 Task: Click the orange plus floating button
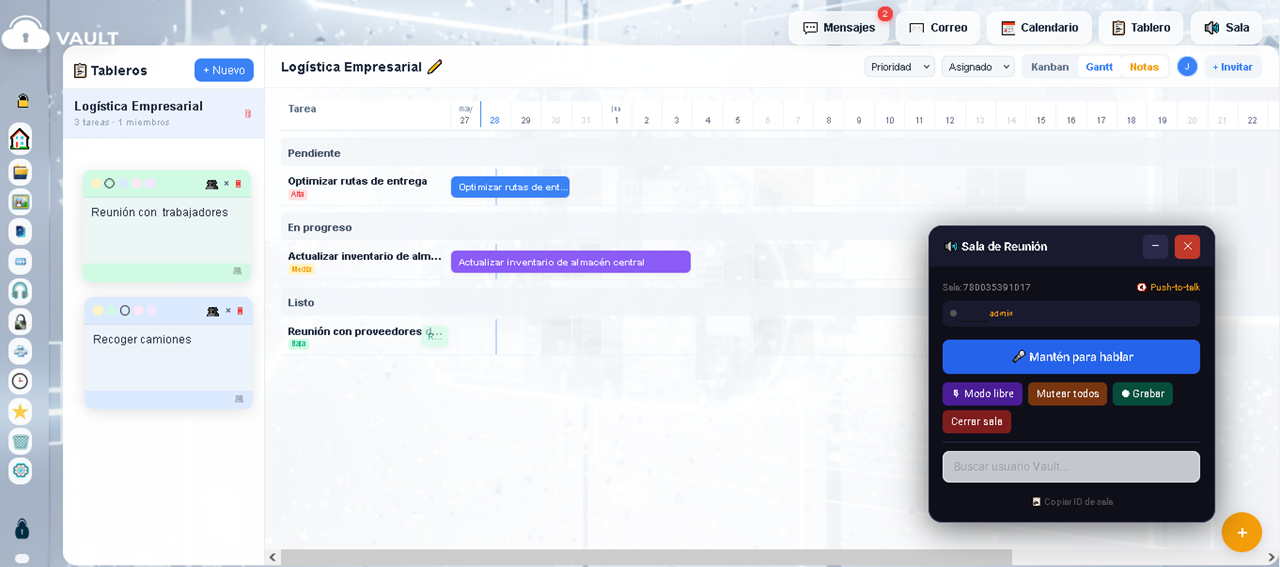(x=1242, y=532)
